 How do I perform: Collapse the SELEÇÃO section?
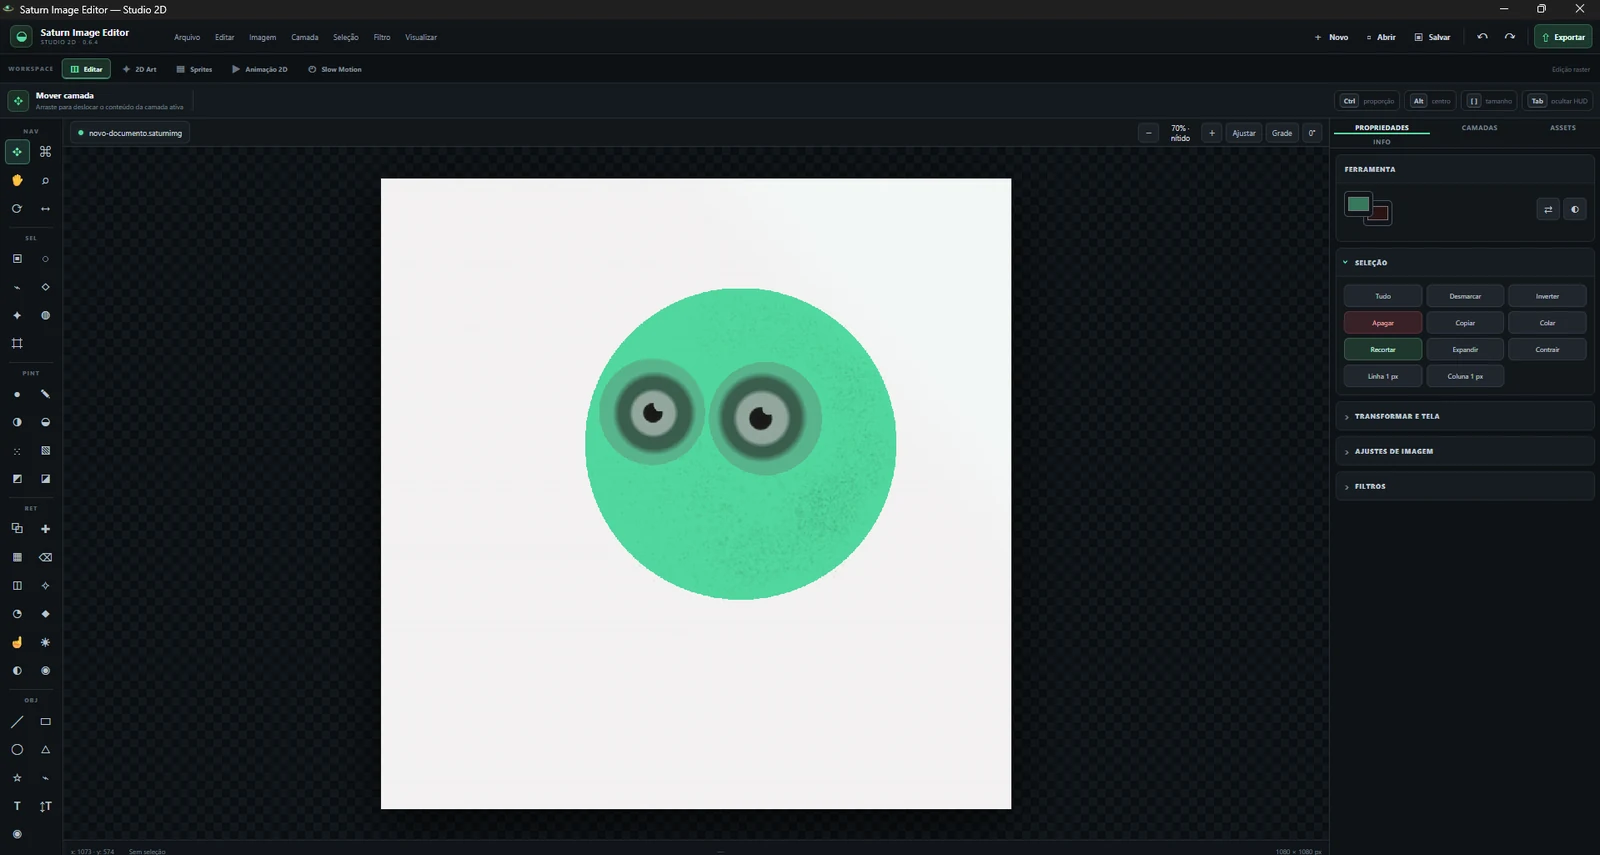[1464, 262]
